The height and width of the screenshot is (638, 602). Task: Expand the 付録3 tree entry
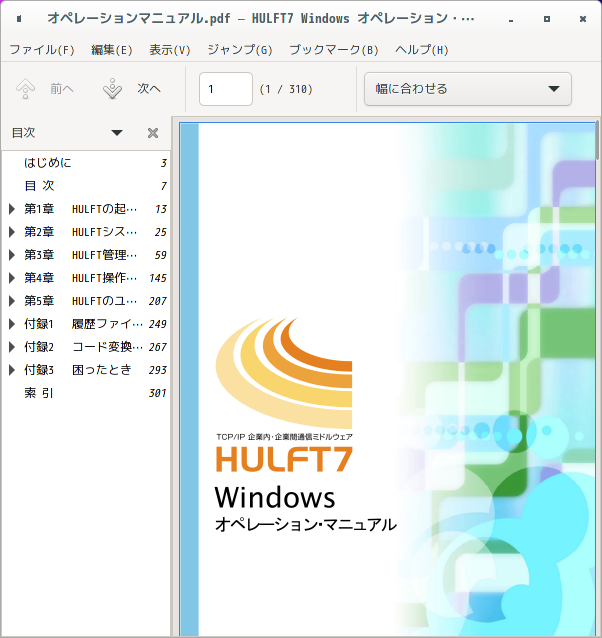tap(12, 370)
